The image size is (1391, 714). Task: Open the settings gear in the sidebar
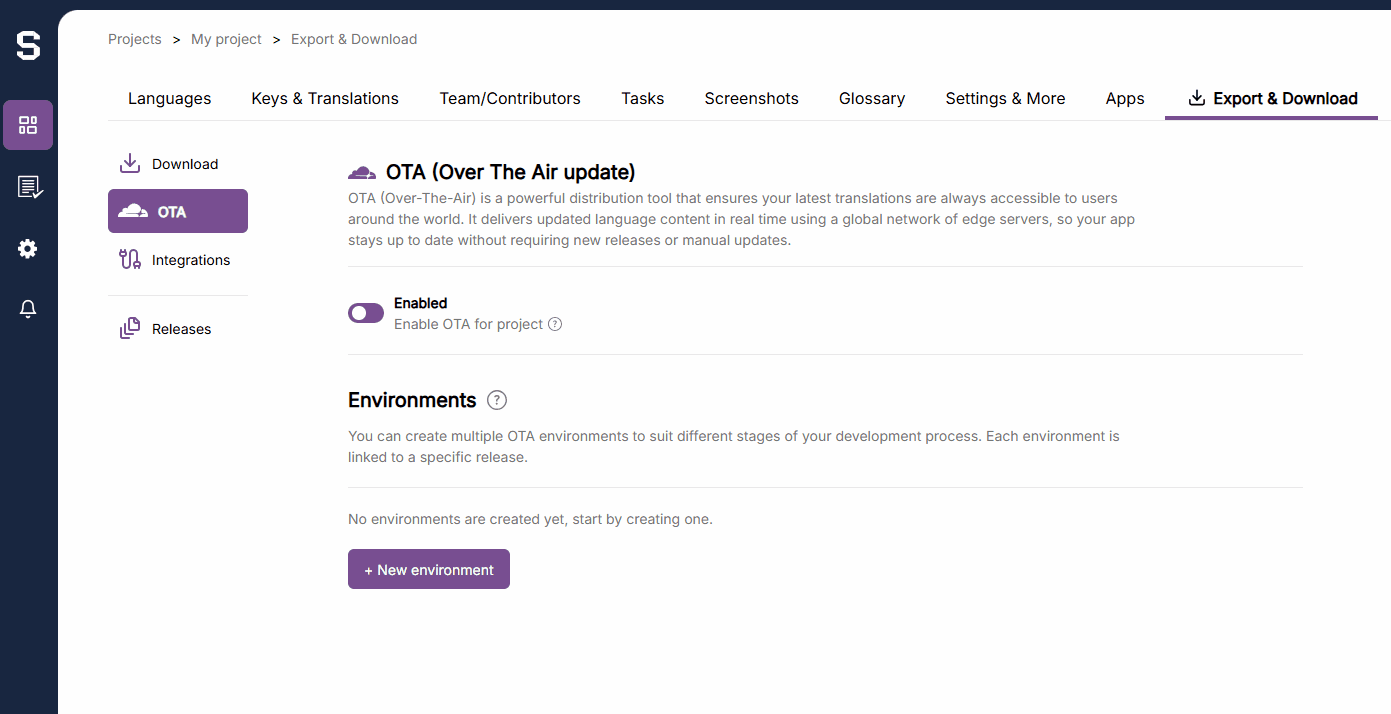[28, 249]
